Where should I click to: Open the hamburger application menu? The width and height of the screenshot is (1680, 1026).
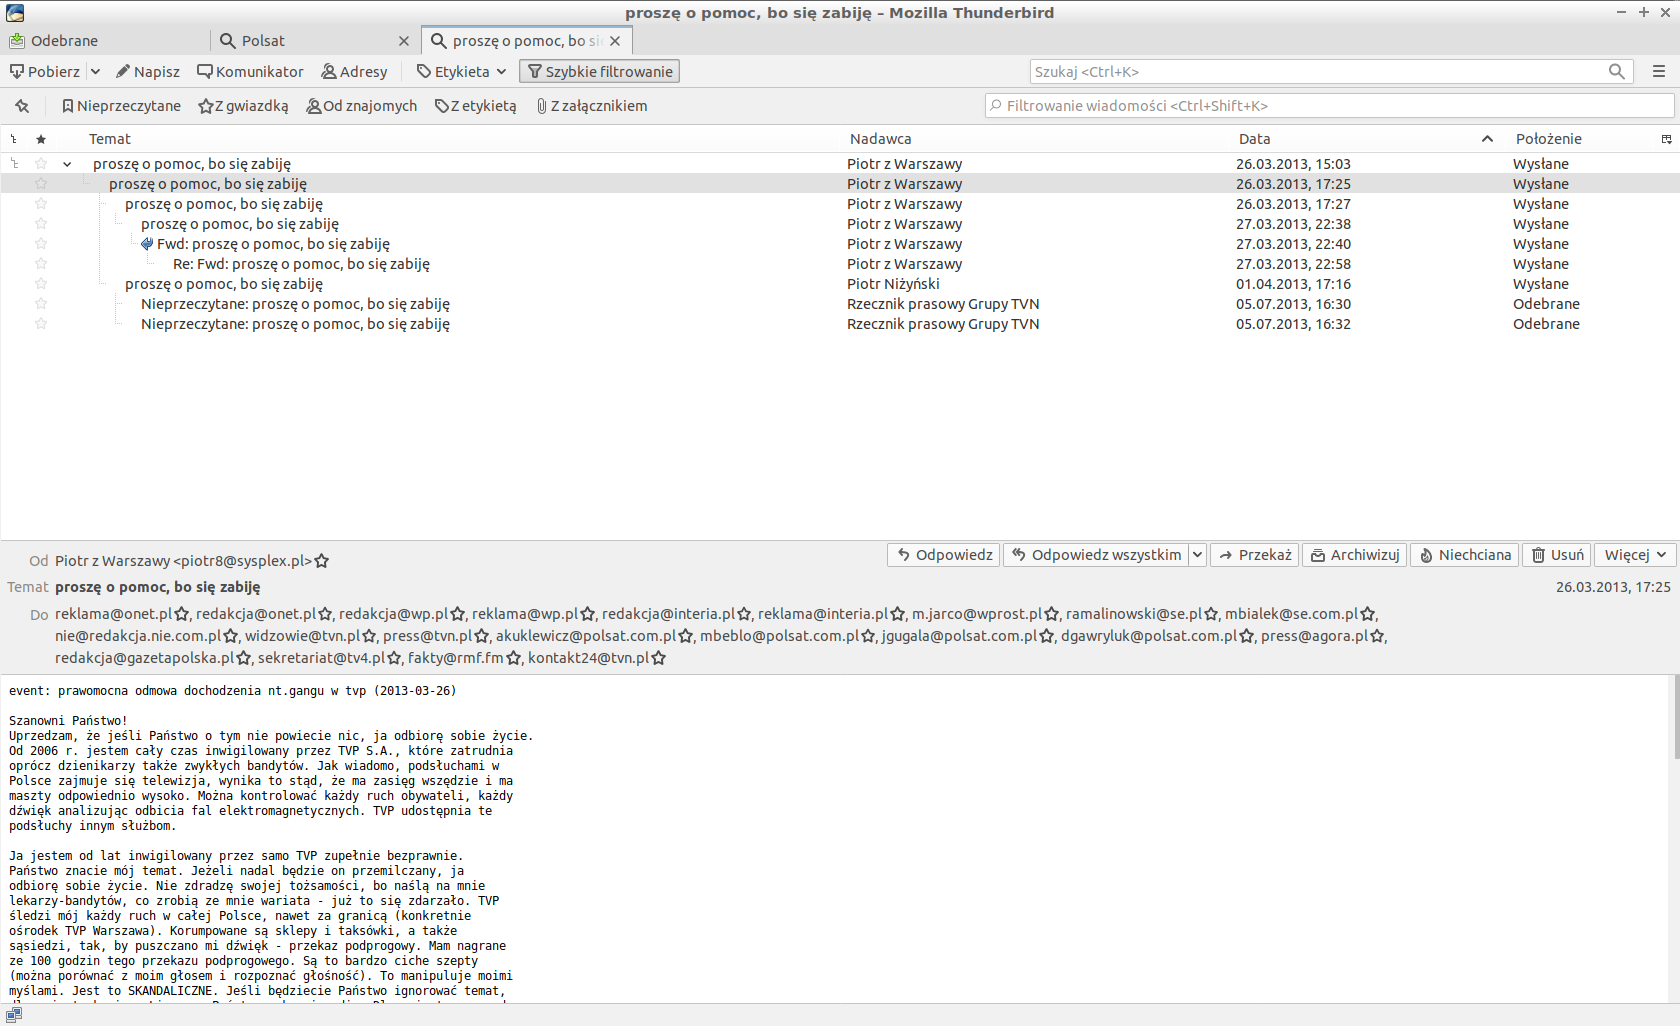pyautogui.click(x=1659, y=72)
